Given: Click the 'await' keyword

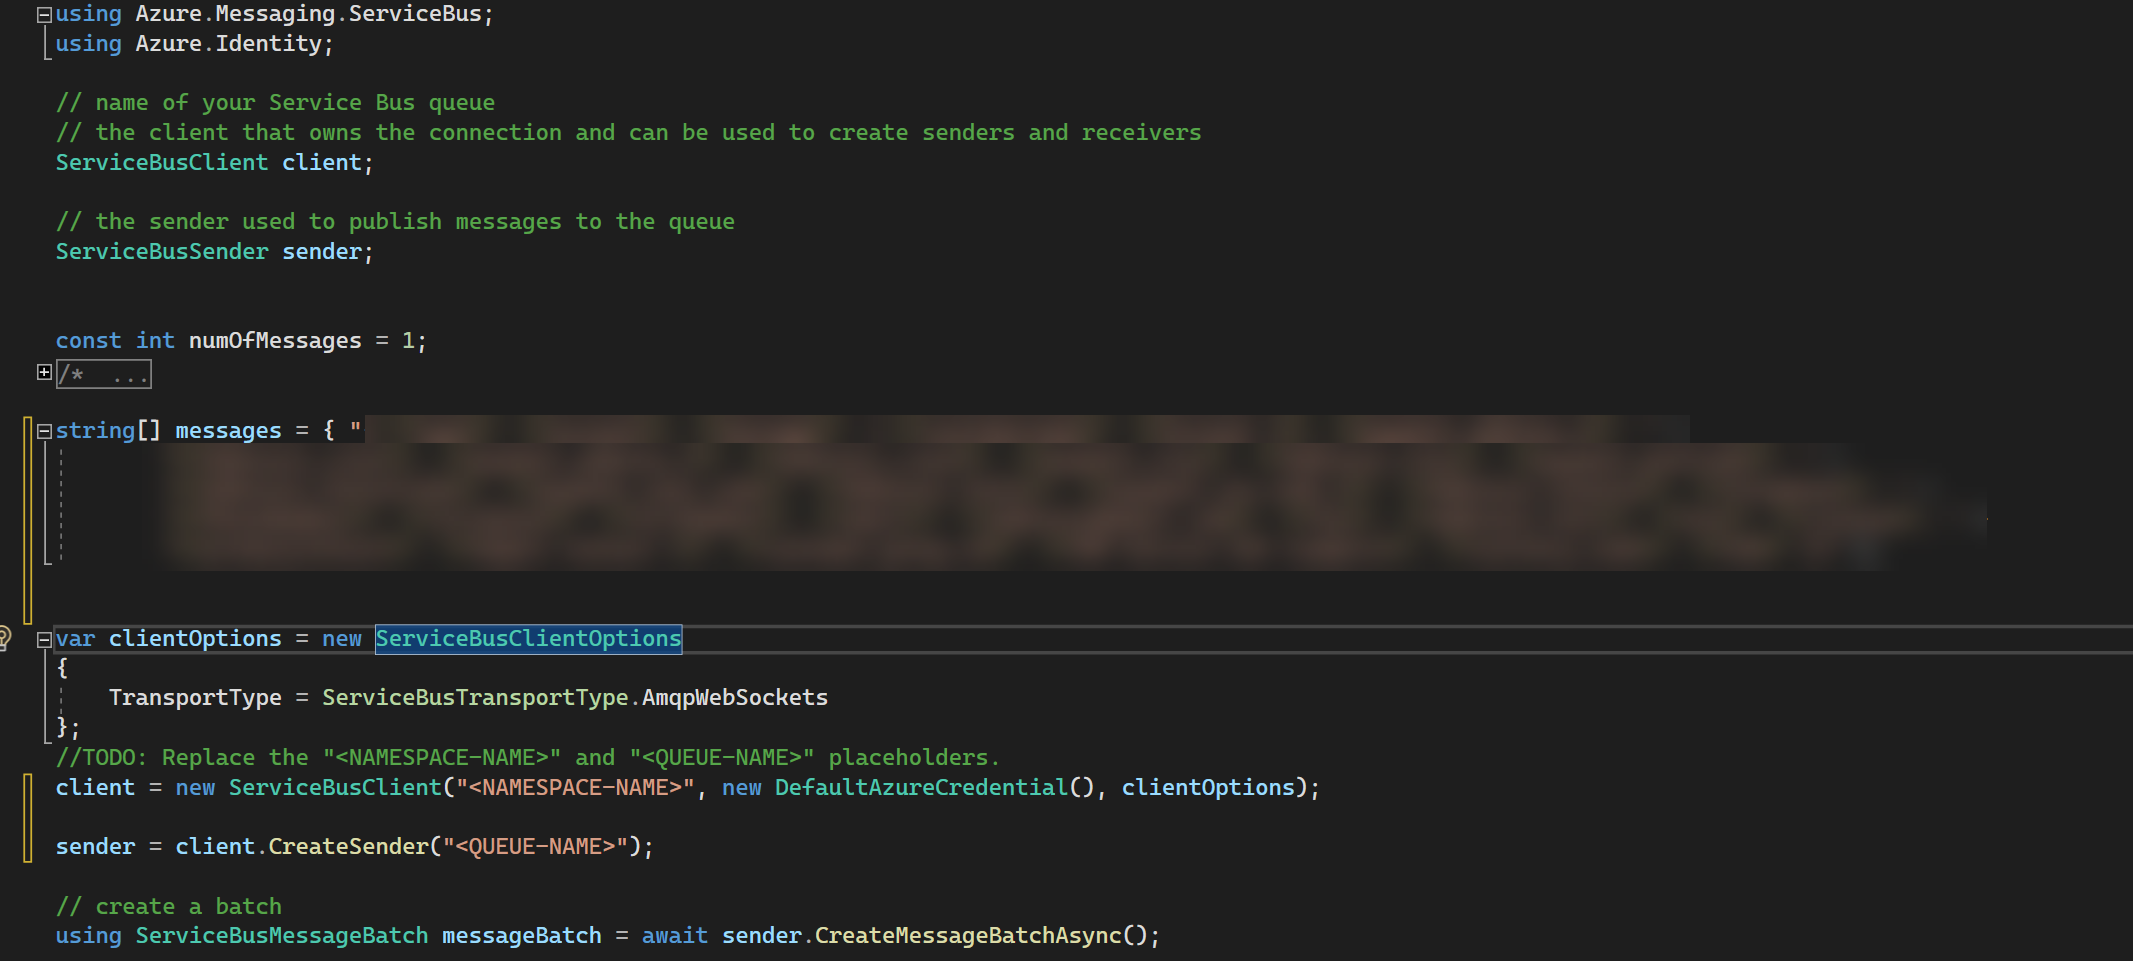Looking at the screenshot, I should (x=675, y=936).
